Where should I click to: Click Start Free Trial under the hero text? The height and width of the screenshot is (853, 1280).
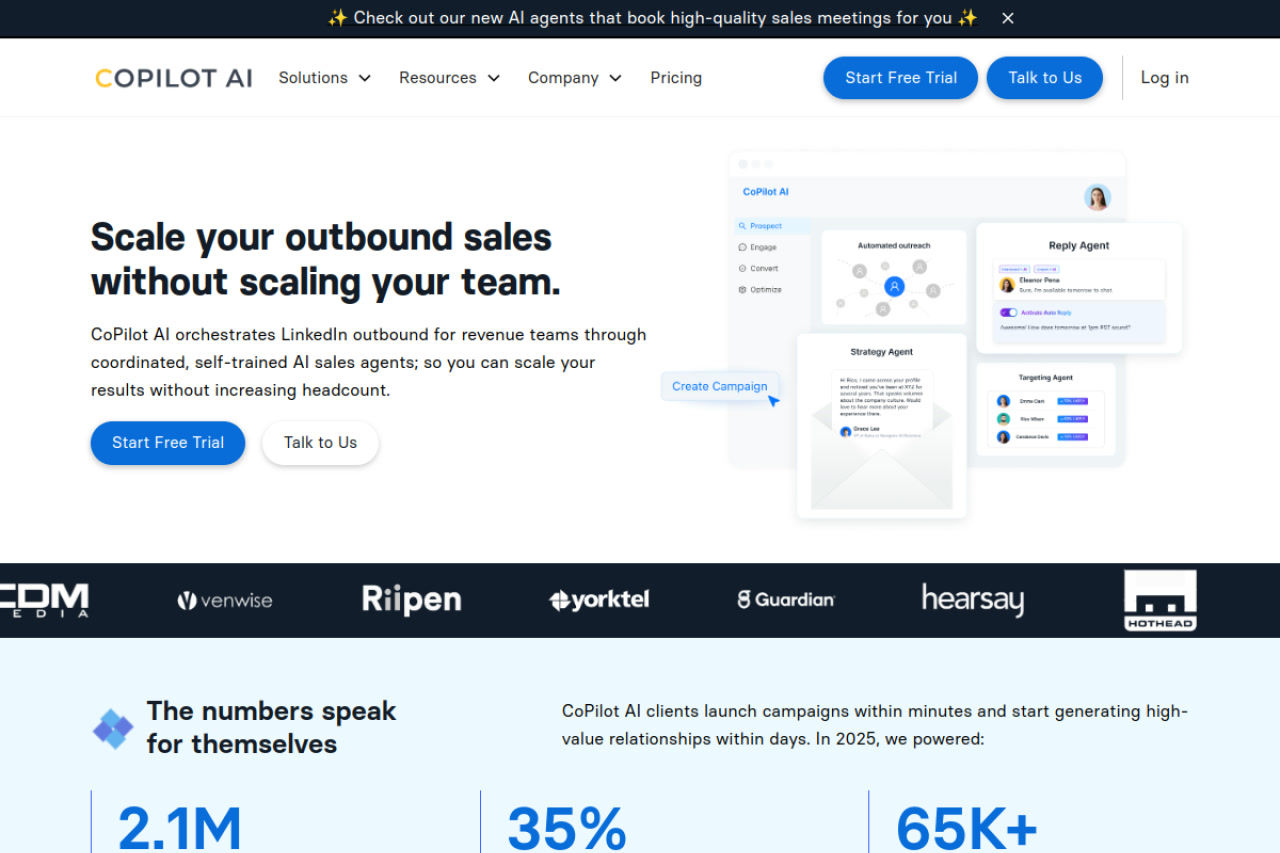pos(168,443)
